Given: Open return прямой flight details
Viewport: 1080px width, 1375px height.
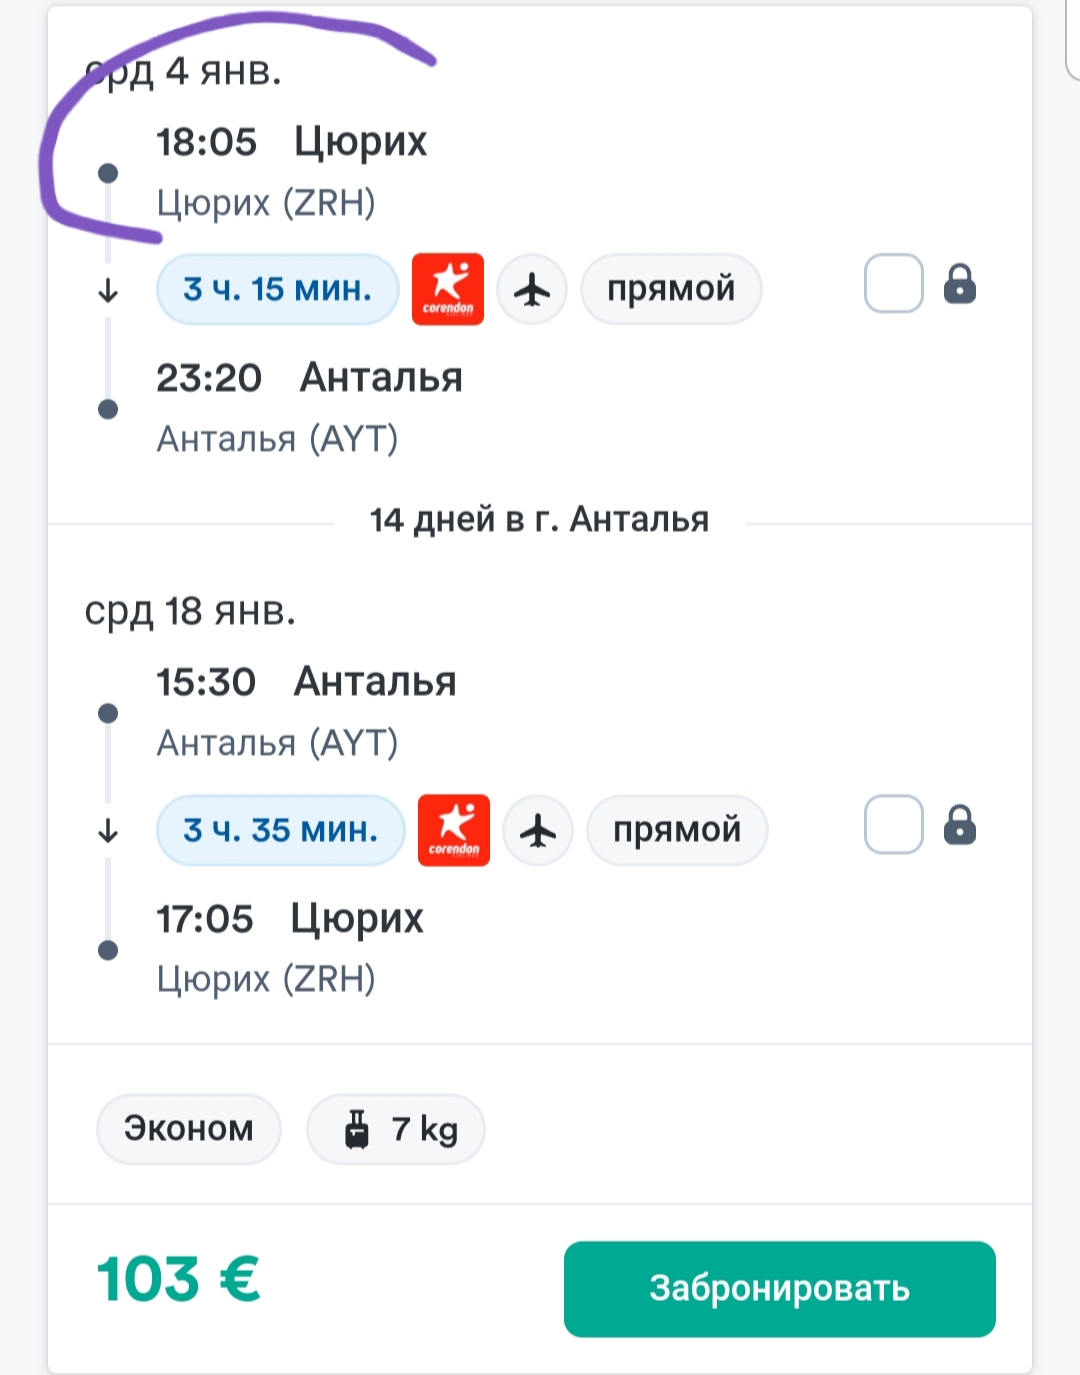Looking at the screenshot, I should click(677, 831).
